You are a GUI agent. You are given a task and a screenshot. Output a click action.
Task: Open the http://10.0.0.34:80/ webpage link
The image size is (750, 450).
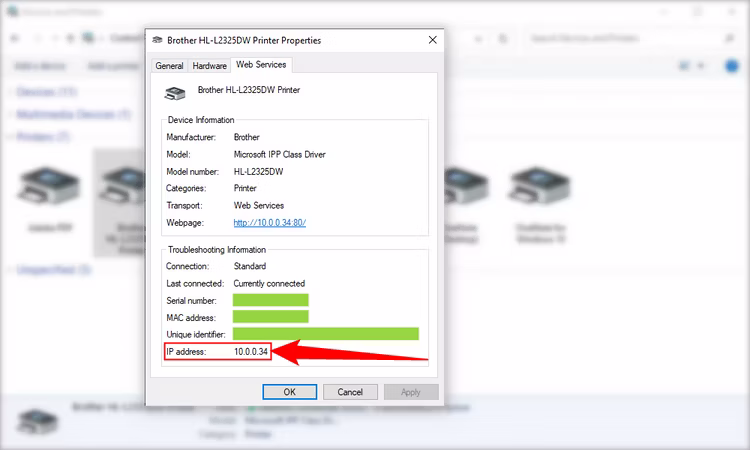point(270,222)
